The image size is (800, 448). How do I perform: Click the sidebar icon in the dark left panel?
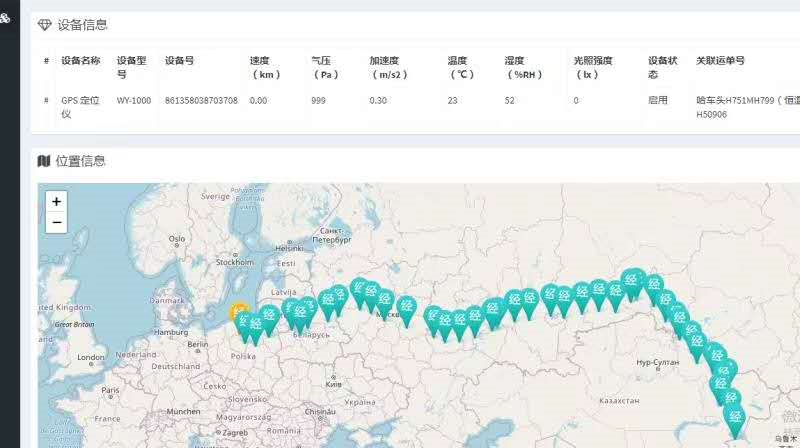[5, 18]
